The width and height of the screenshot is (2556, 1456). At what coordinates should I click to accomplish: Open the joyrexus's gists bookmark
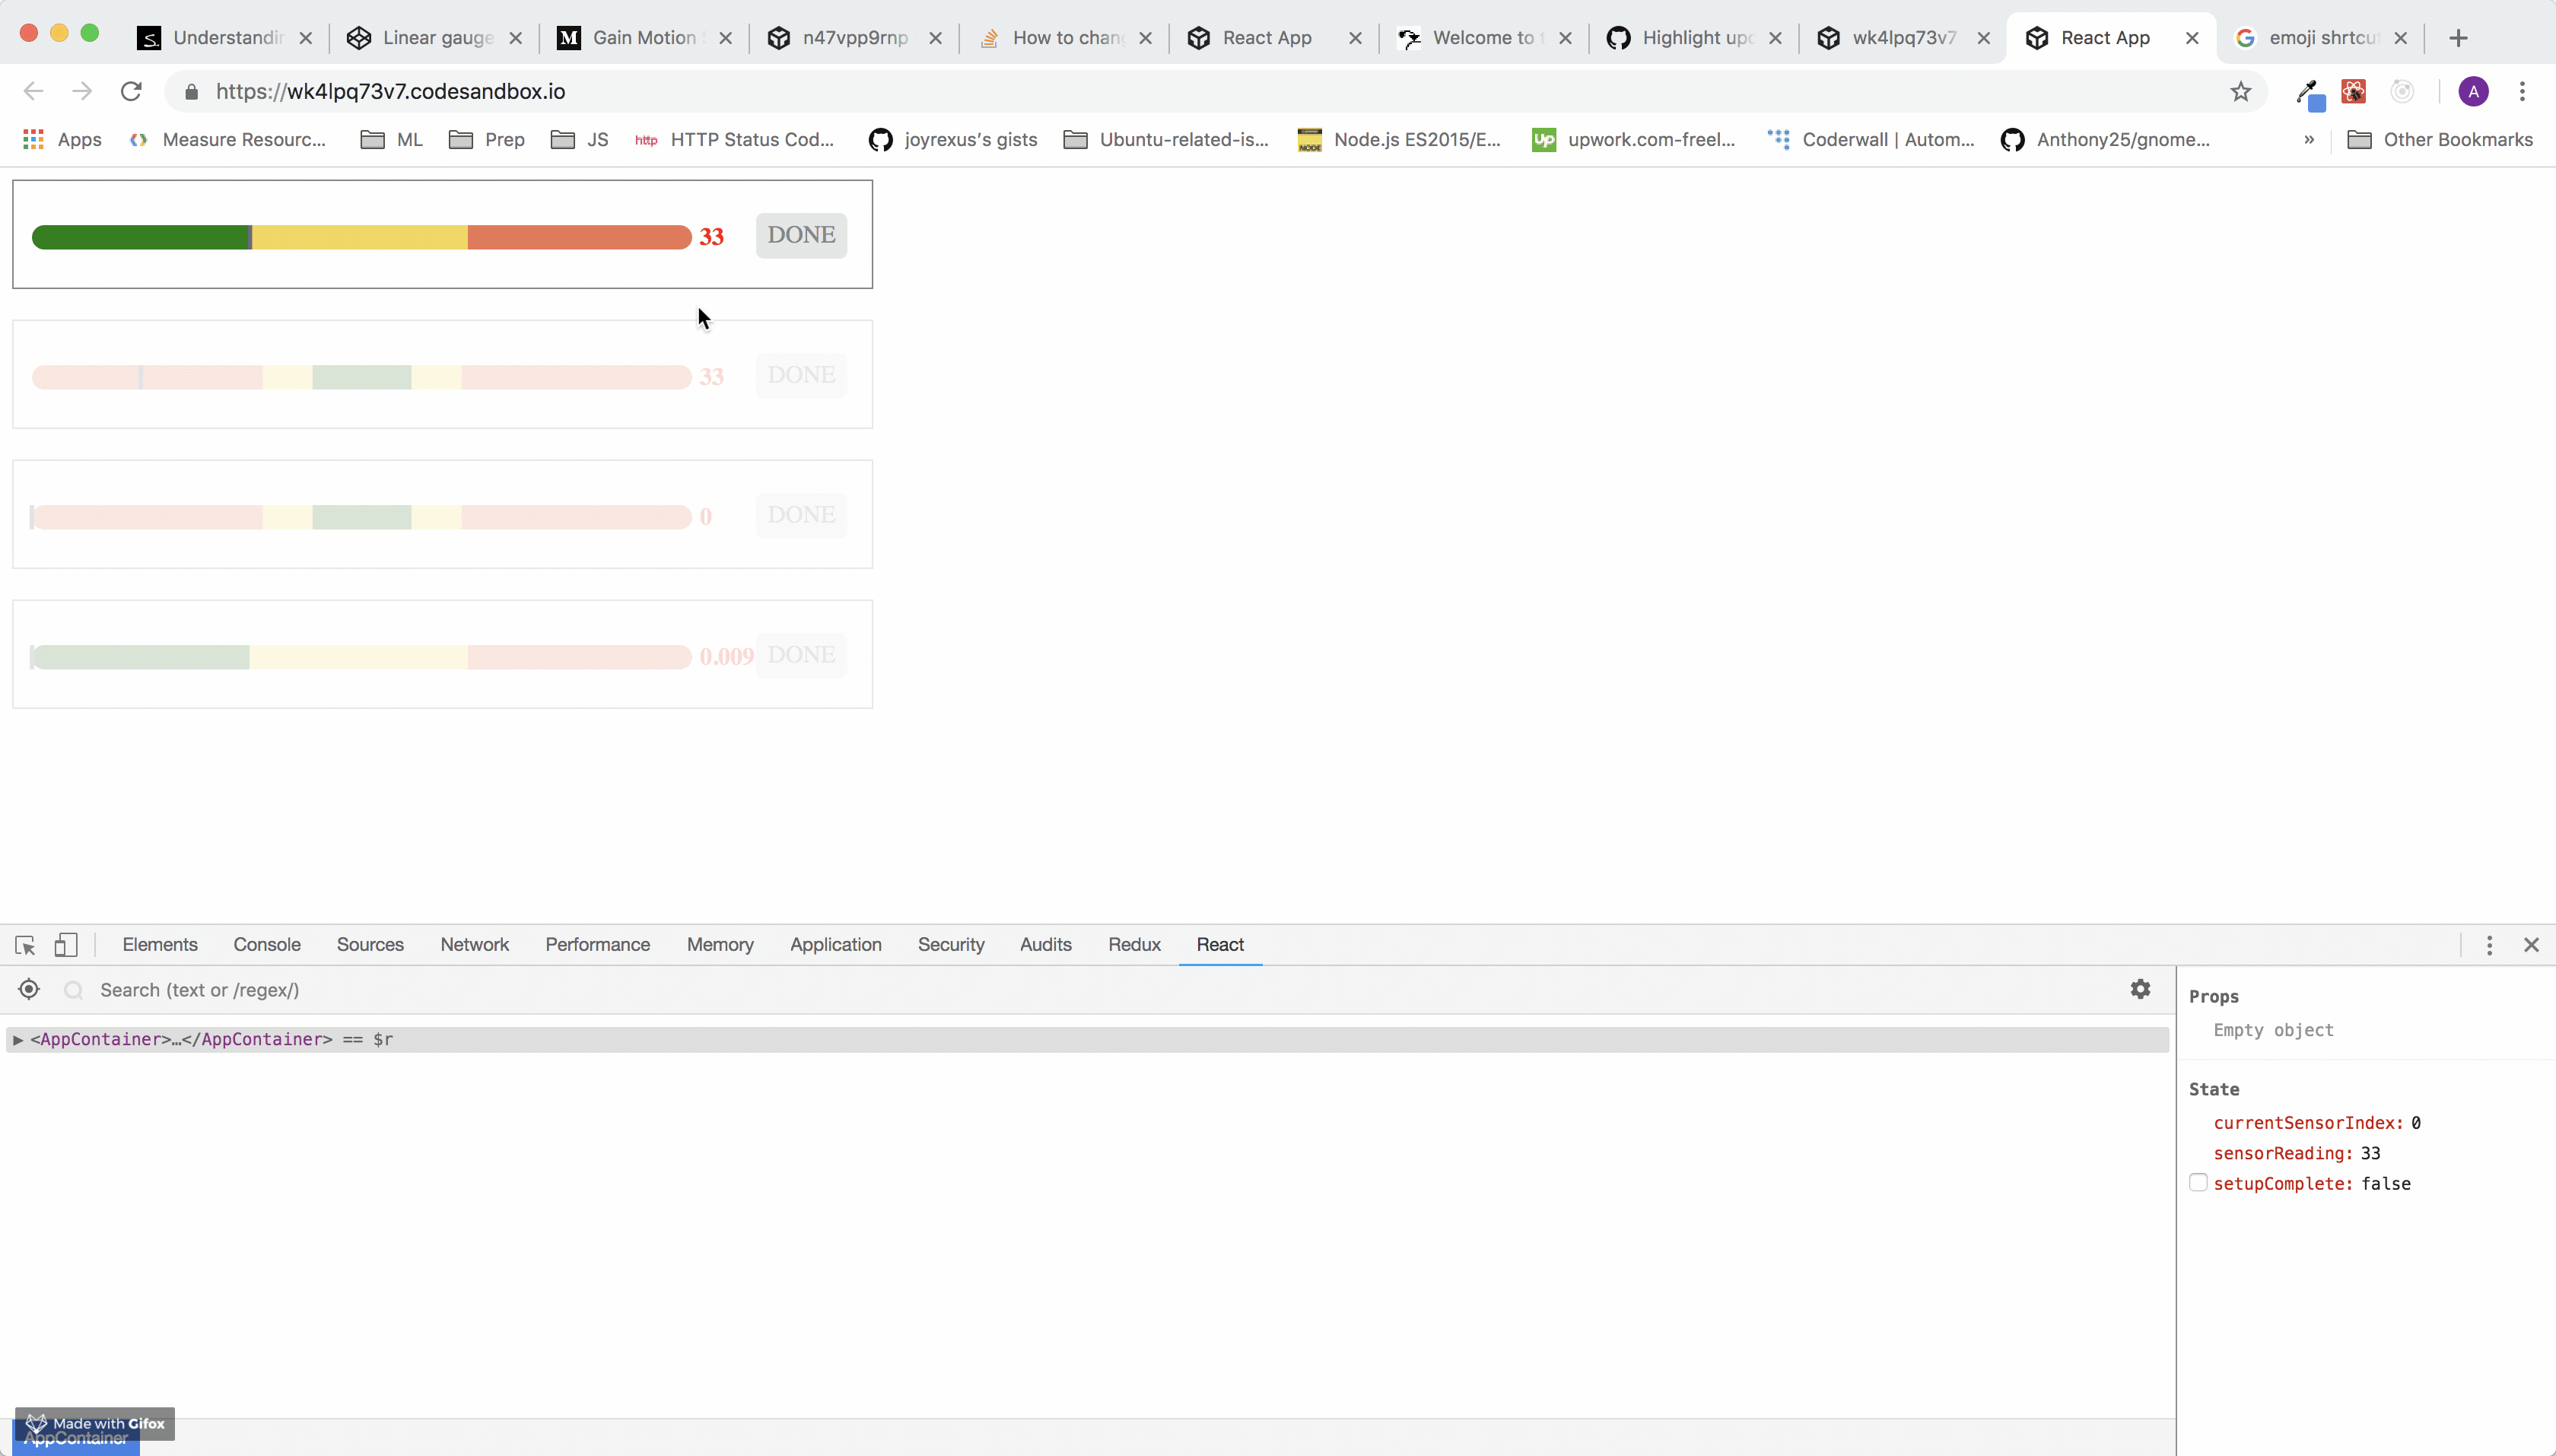953,140
